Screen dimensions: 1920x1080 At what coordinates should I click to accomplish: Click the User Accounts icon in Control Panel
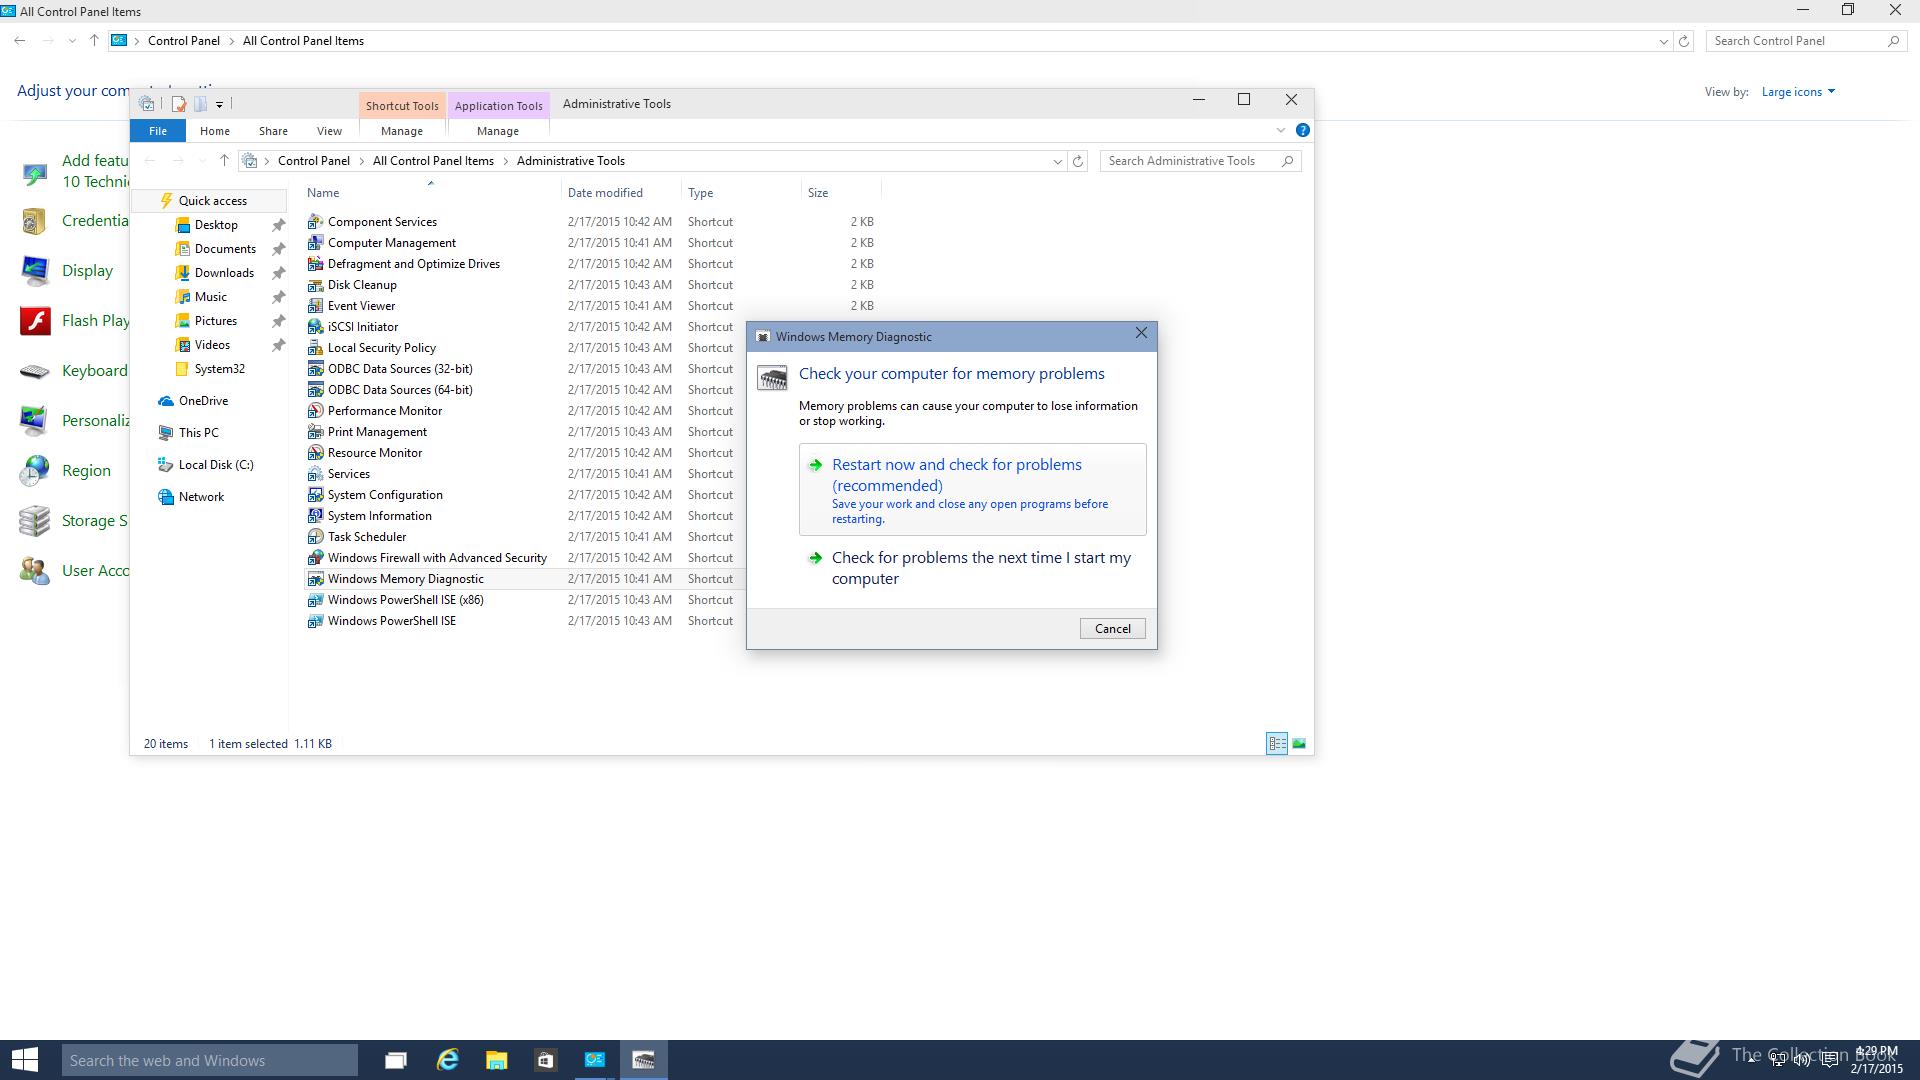pos(35,571)
